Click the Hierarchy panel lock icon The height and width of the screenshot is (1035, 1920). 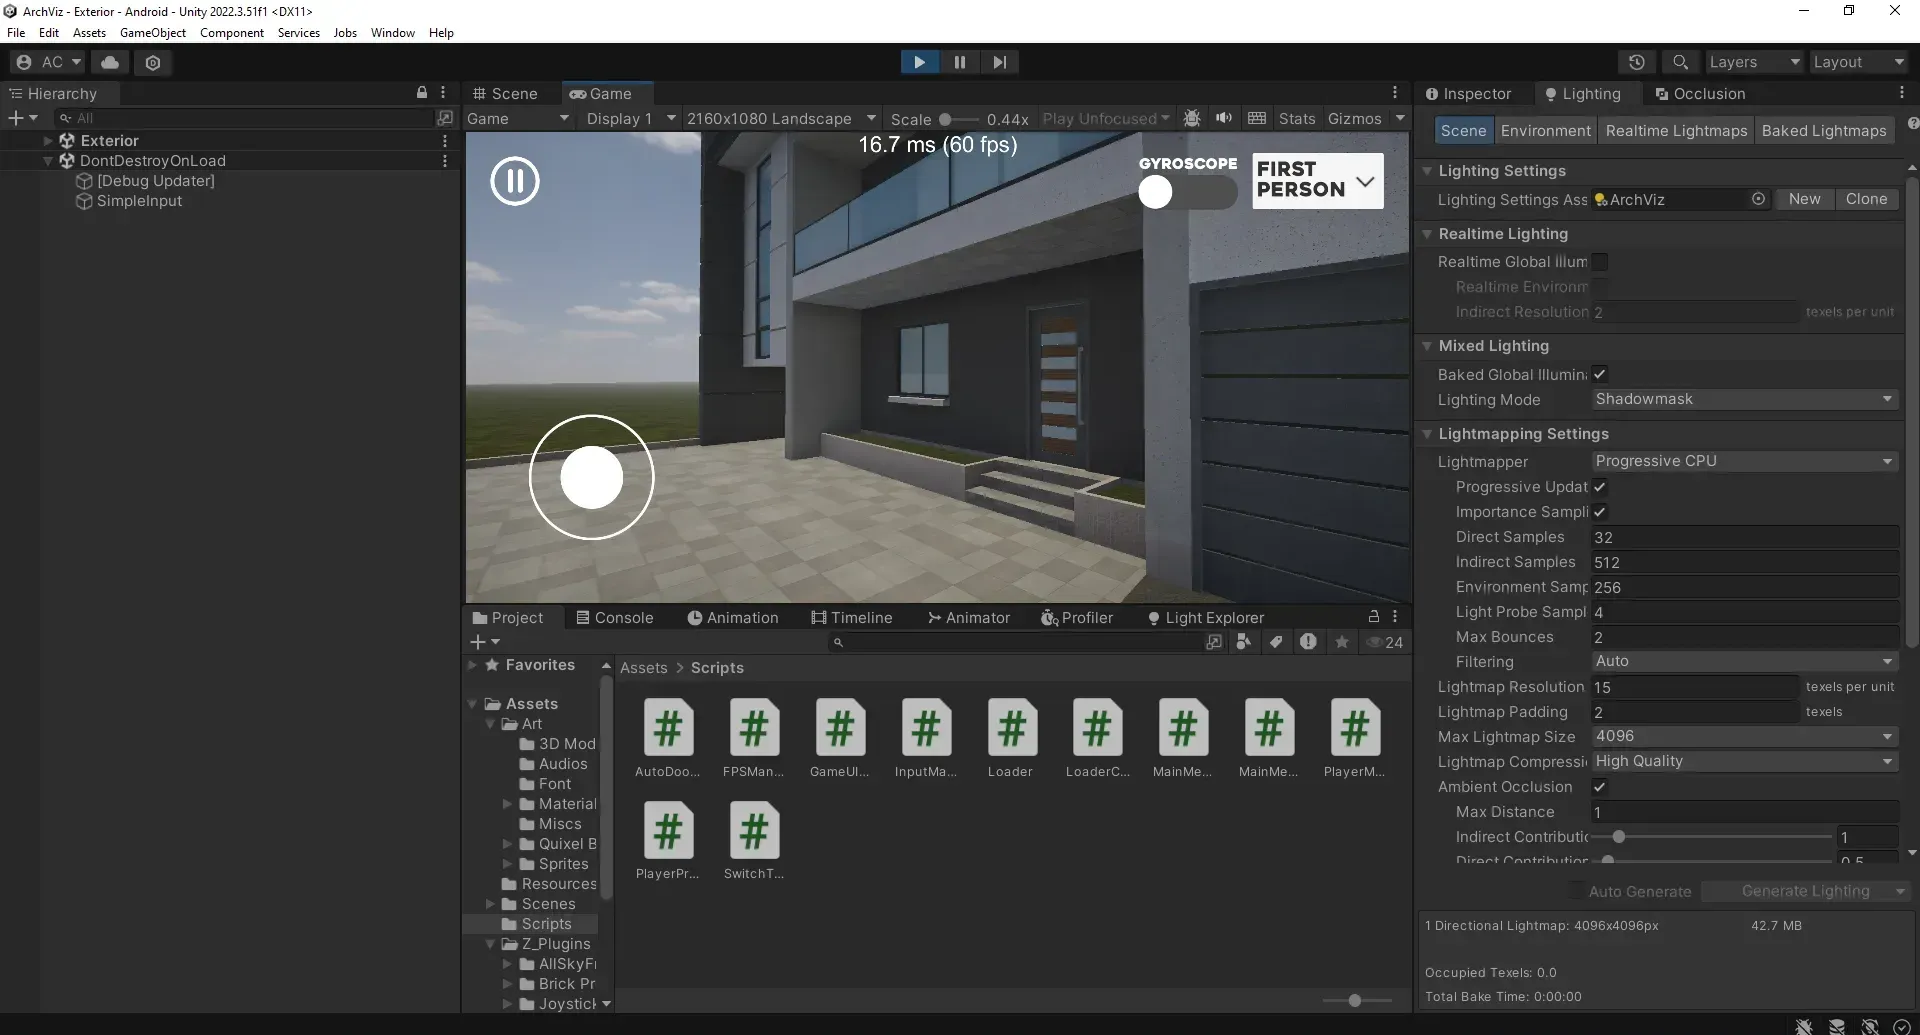pos(422,93)
